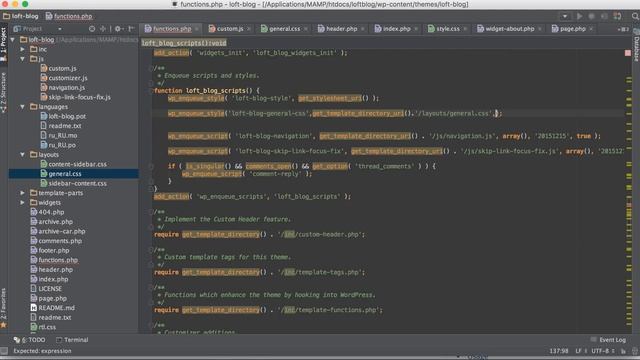
Task: Fold the loft_blog_scripts function block
Action: pyautogui.click(x=151, y=91)
